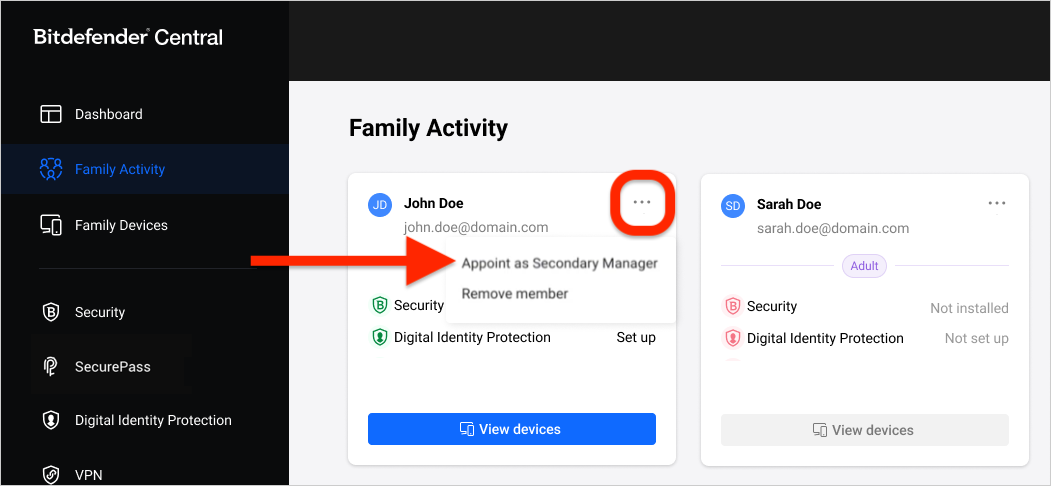
Task: Click Not installed status on Sarah's card
Action: click(969, 308)
